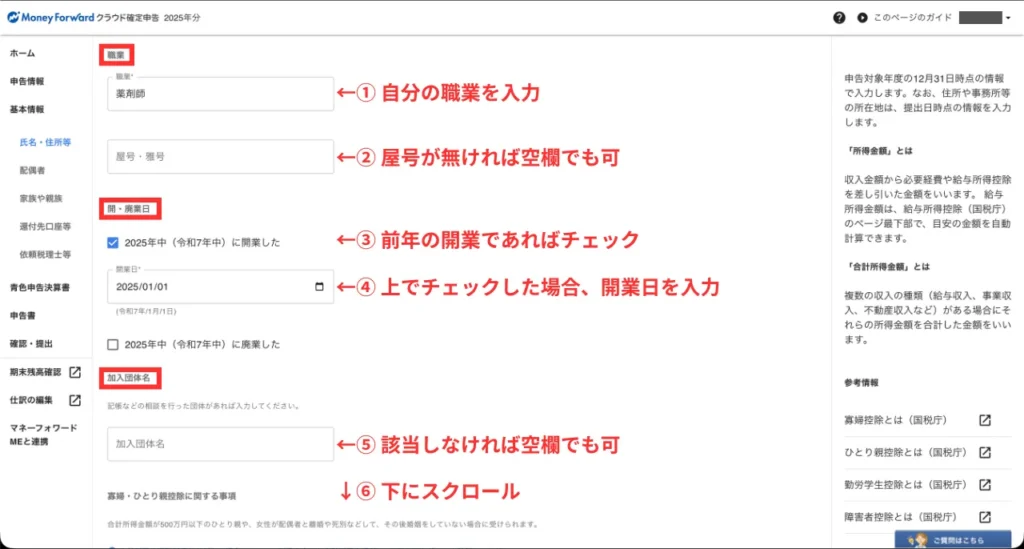Click external icon next to 勤労学生控除とは

point(985,484)
